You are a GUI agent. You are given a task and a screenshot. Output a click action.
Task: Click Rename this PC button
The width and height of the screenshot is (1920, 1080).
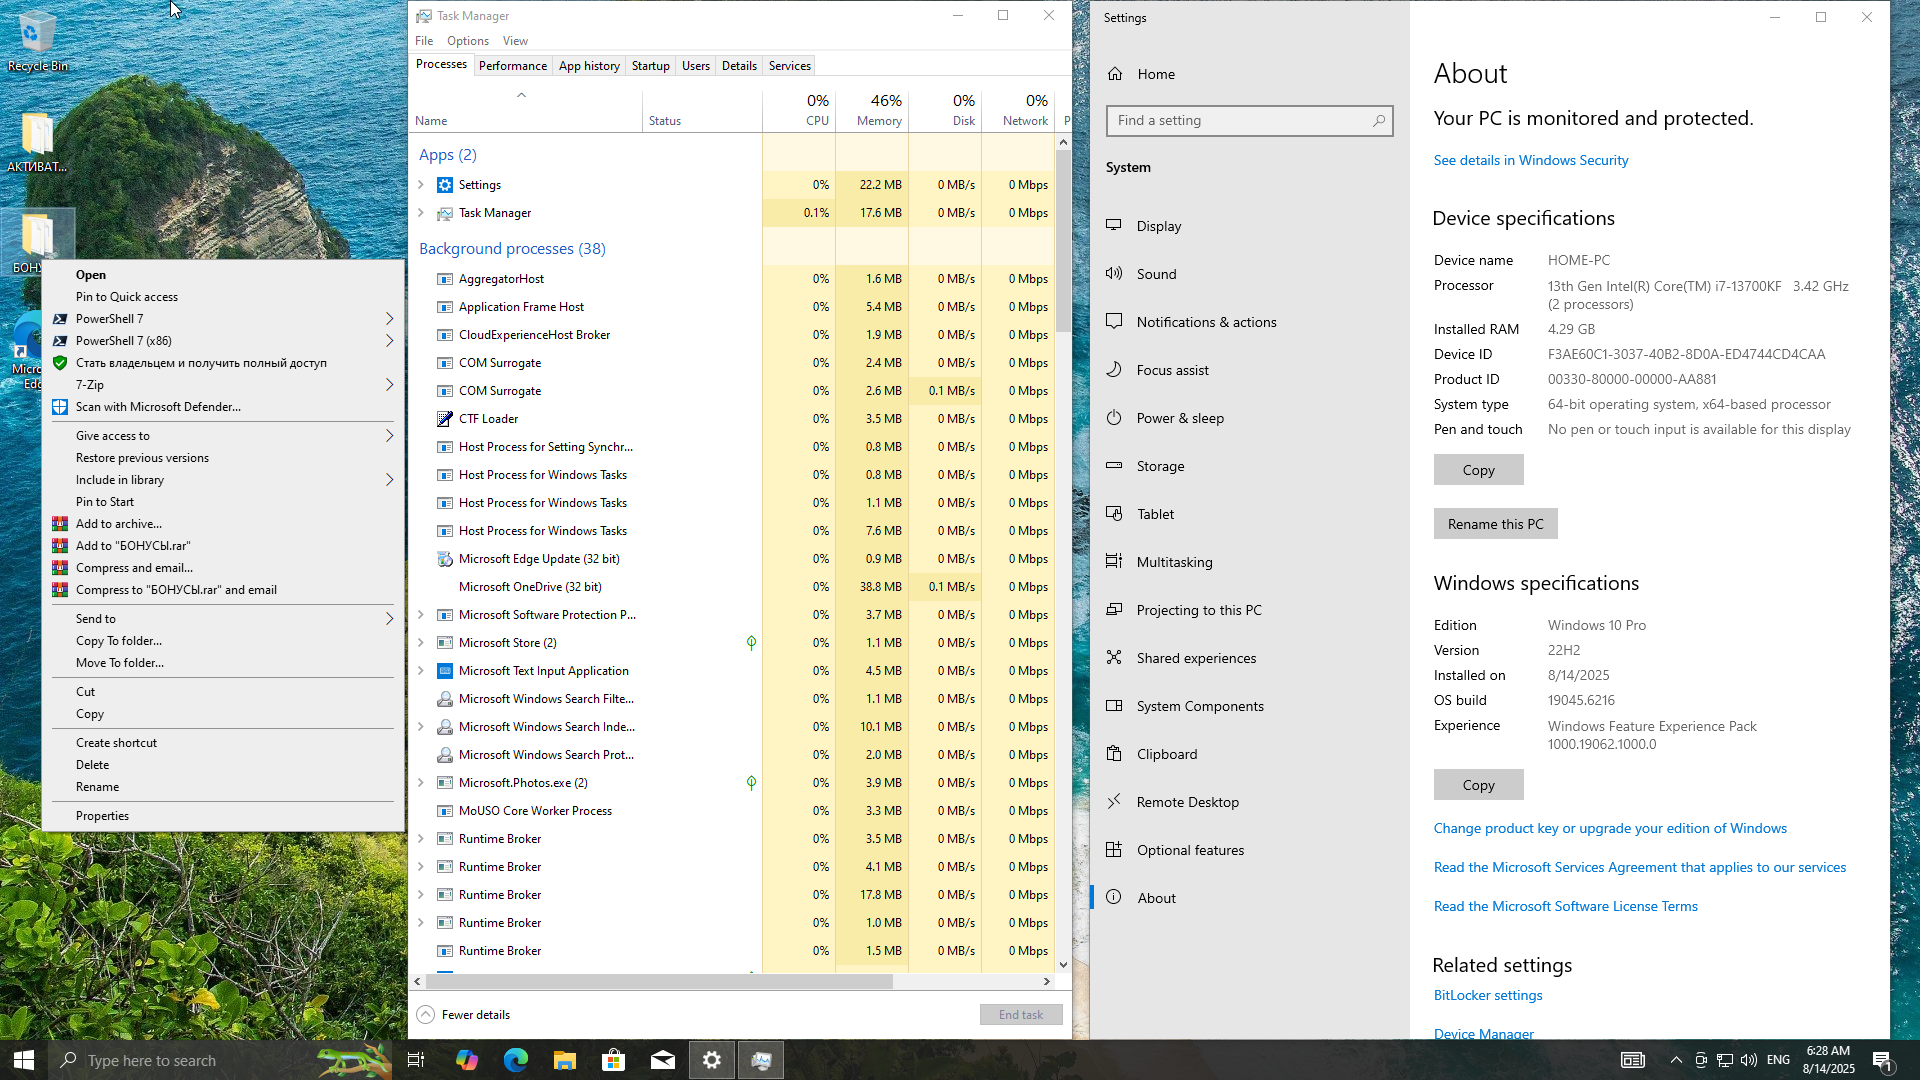click(1495, 524)
